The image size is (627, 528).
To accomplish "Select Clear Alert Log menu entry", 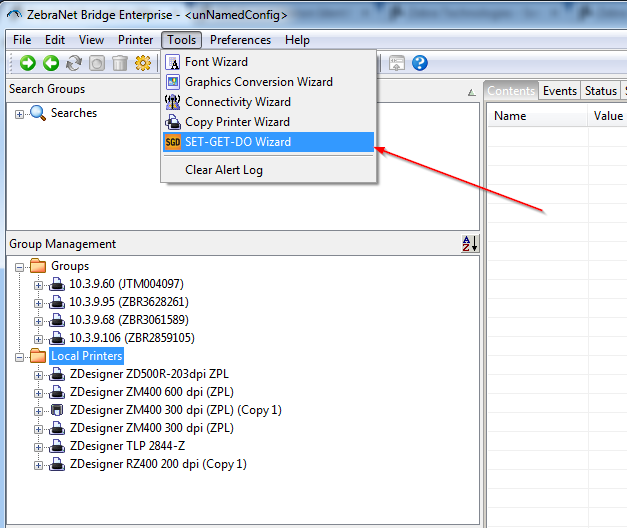I will tap(224, 170).
